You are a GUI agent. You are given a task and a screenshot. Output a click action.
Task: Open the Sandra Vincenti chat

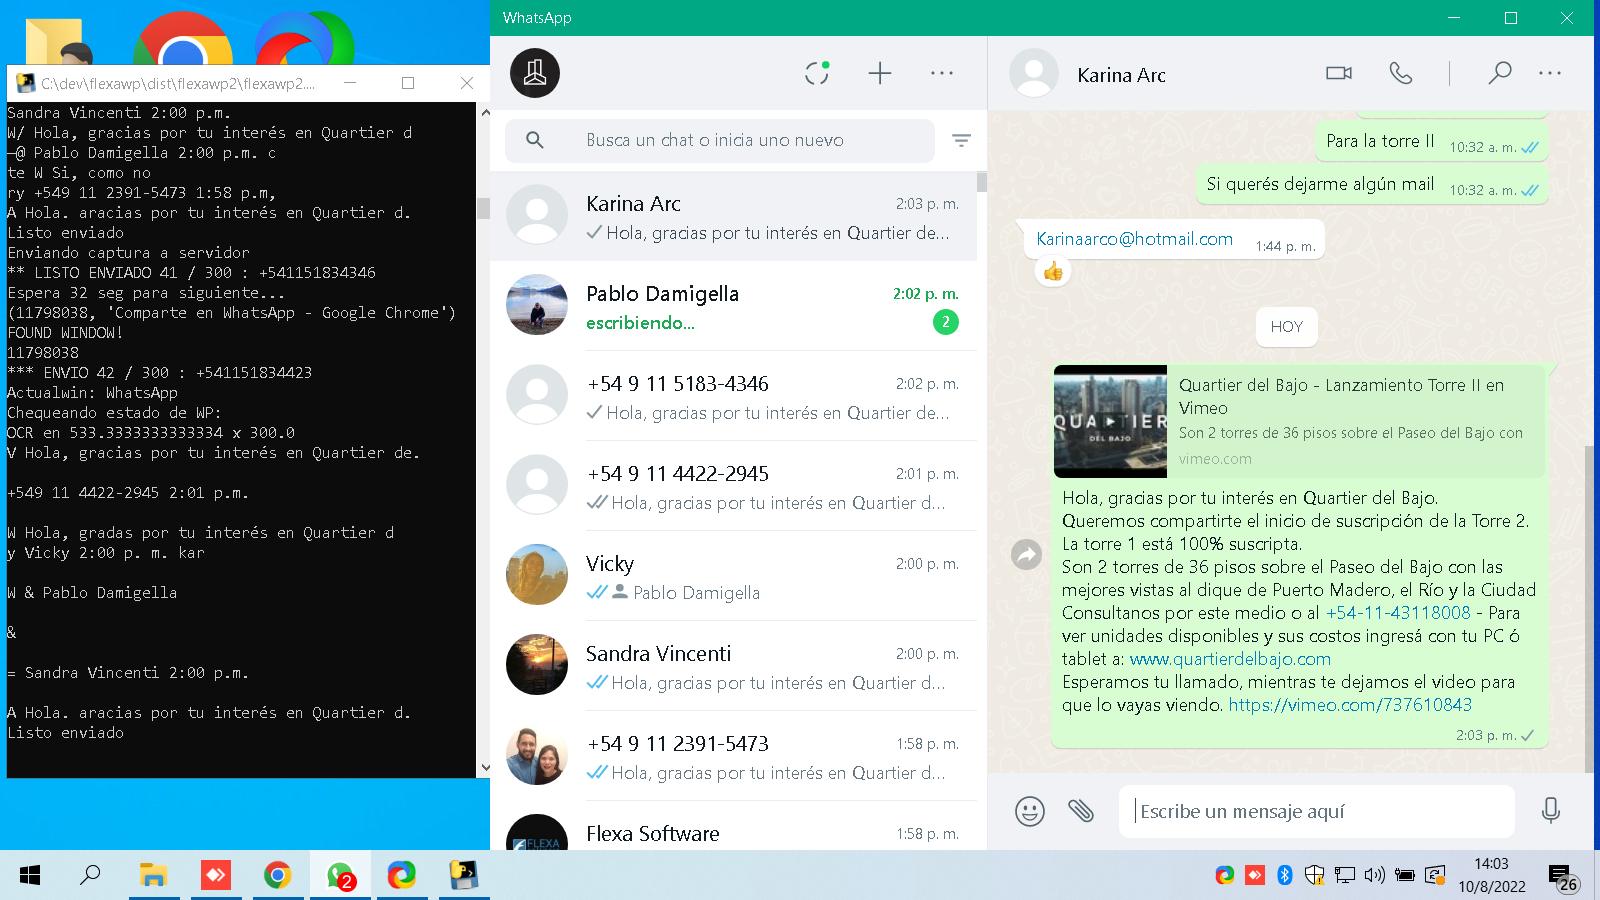click(x=733, y=666)
